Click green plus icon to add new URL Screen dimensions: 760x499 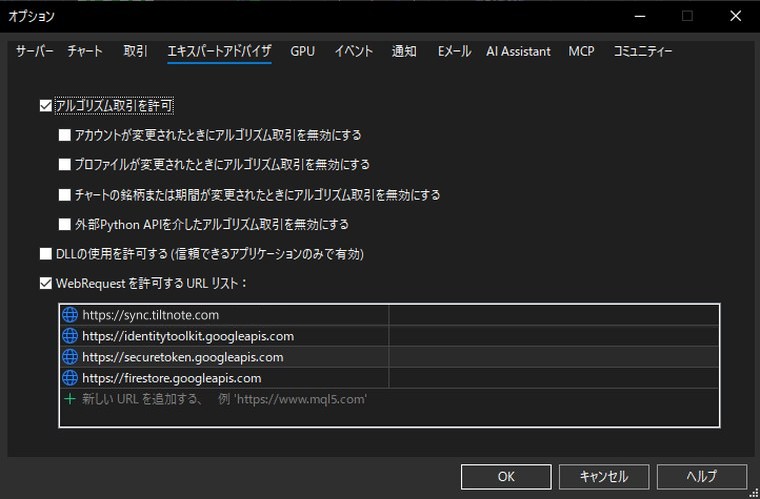70,399
